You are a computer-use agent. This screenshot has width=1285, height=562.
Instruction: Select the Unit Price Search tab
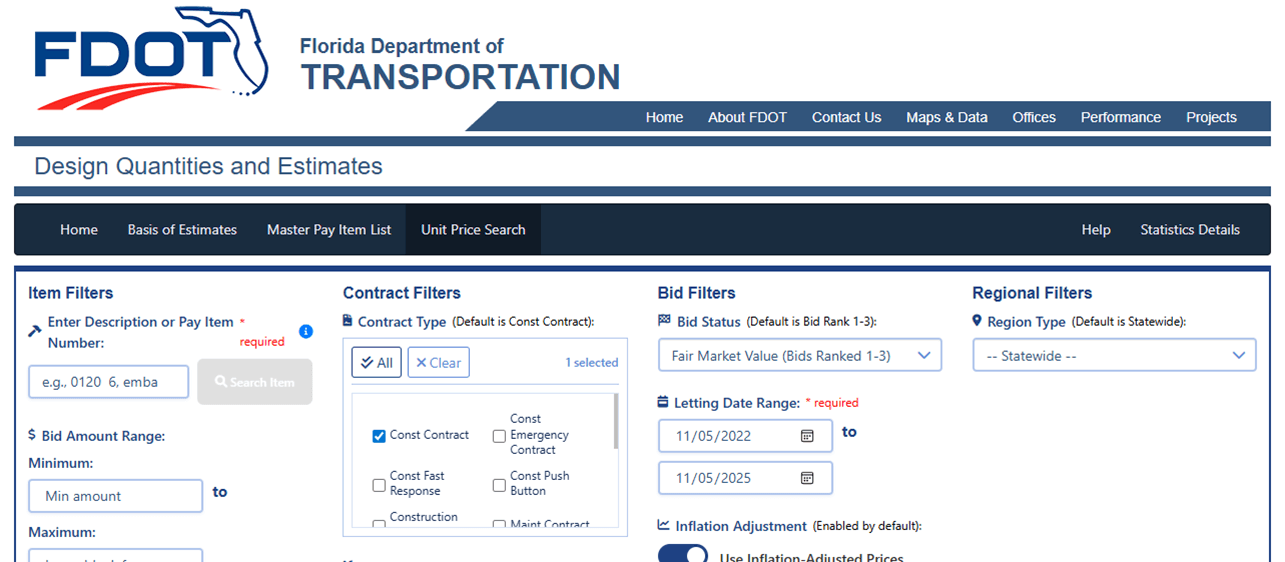point(473,229)
